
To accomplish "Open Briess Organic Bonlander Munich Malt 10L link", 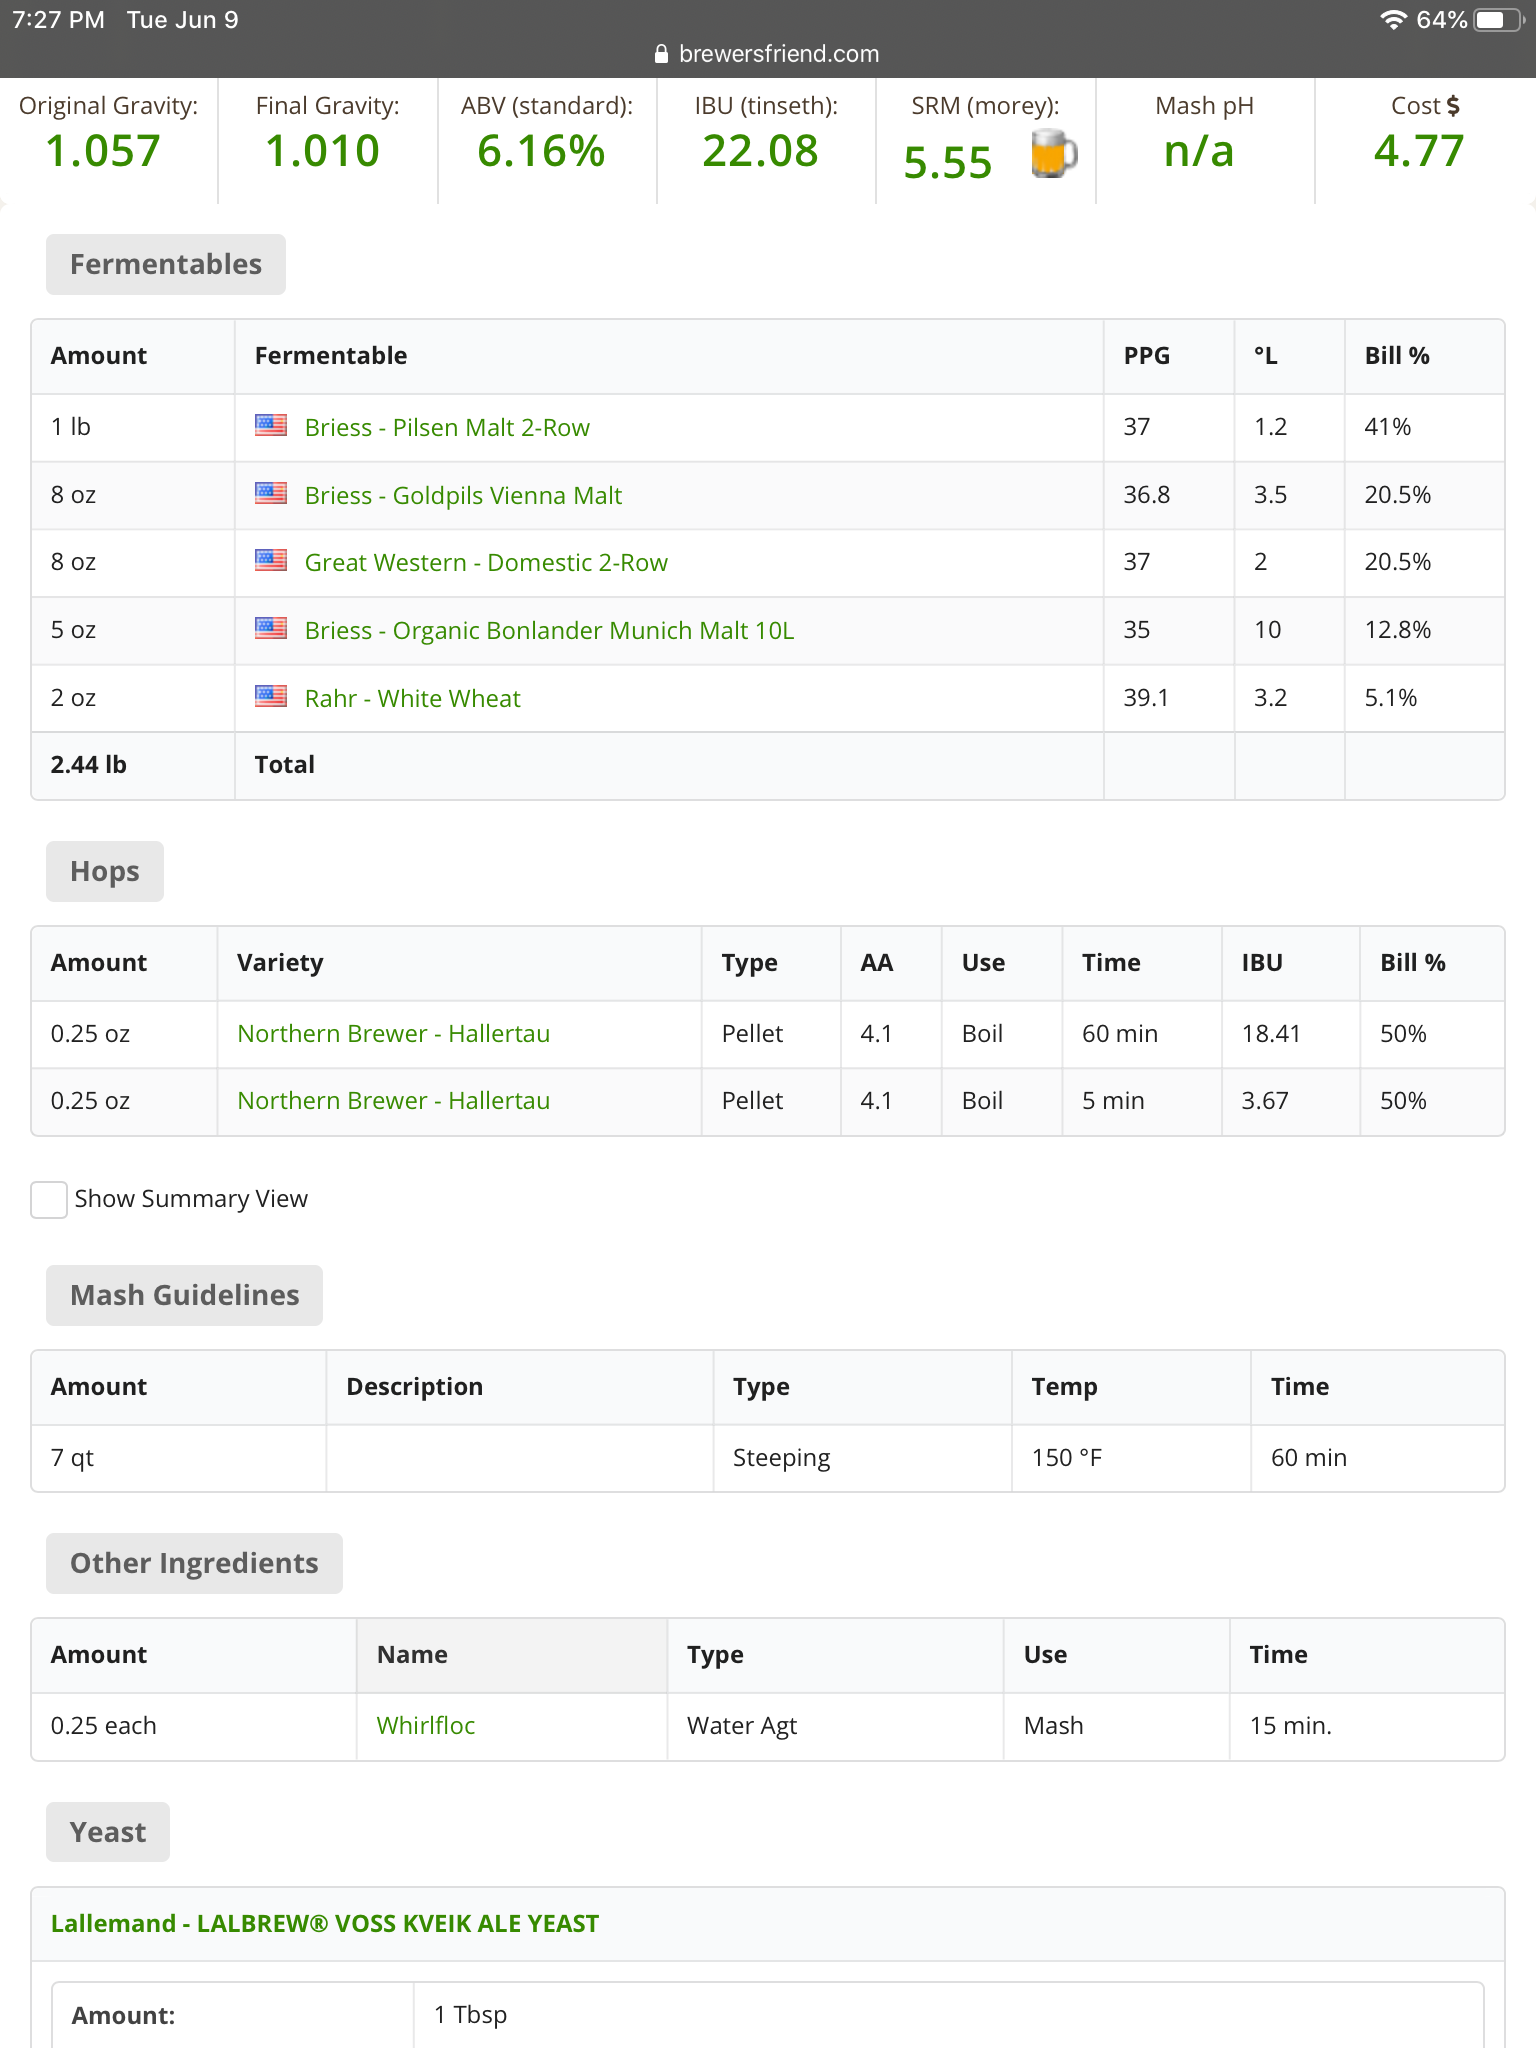I will coord(549,630).
